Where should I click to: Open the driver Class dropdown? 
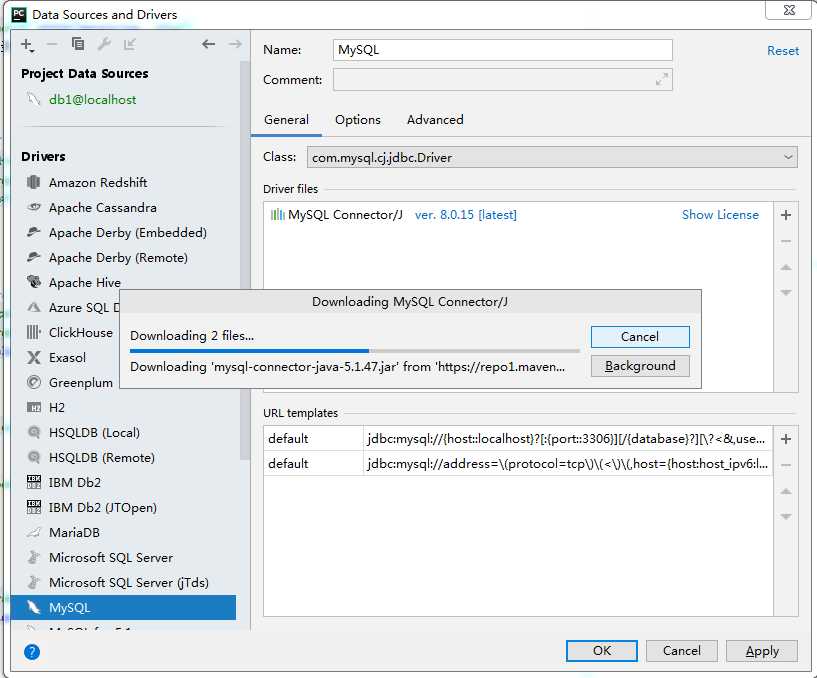(x=552, y=157)
